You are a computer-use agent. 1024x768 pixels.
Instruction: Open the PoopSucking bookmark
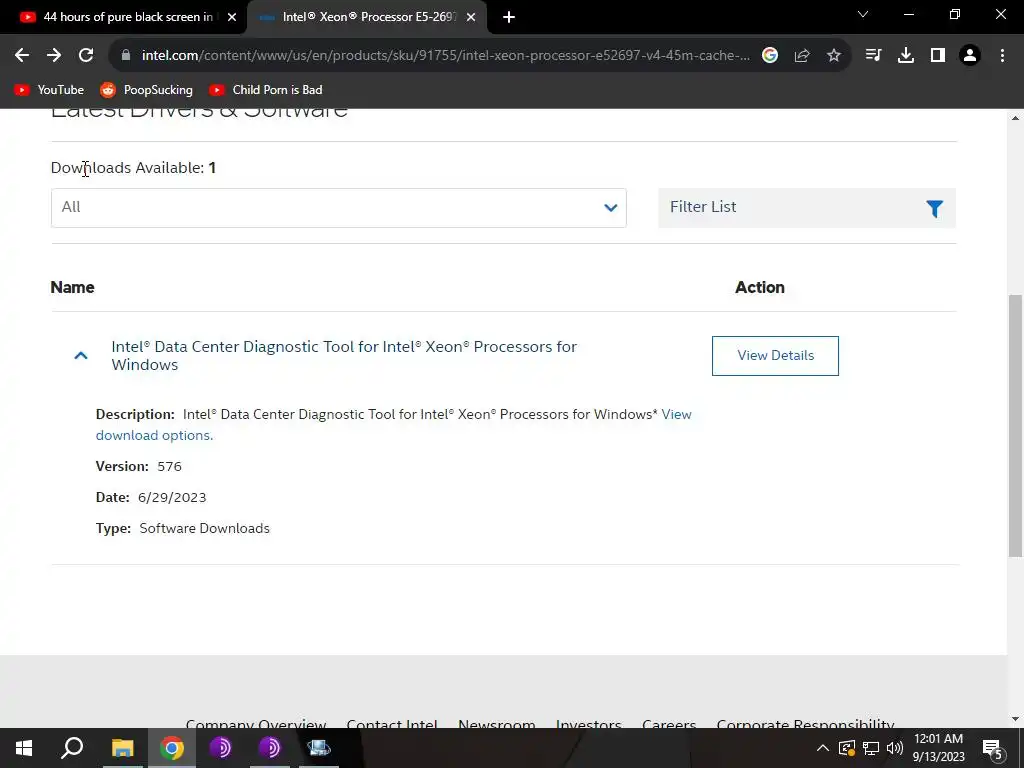click(146, 90)
